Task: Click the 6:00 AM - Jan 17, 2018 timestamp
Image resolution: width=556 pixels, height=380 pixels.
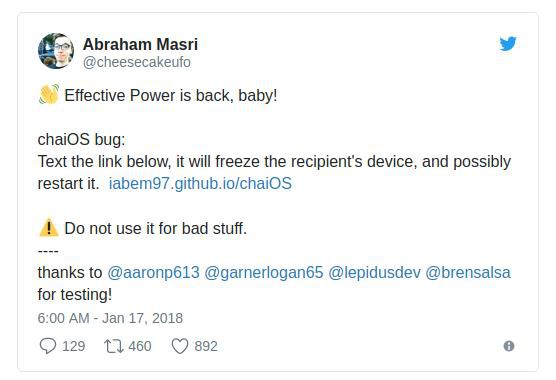Action: [x=110, y=318]
